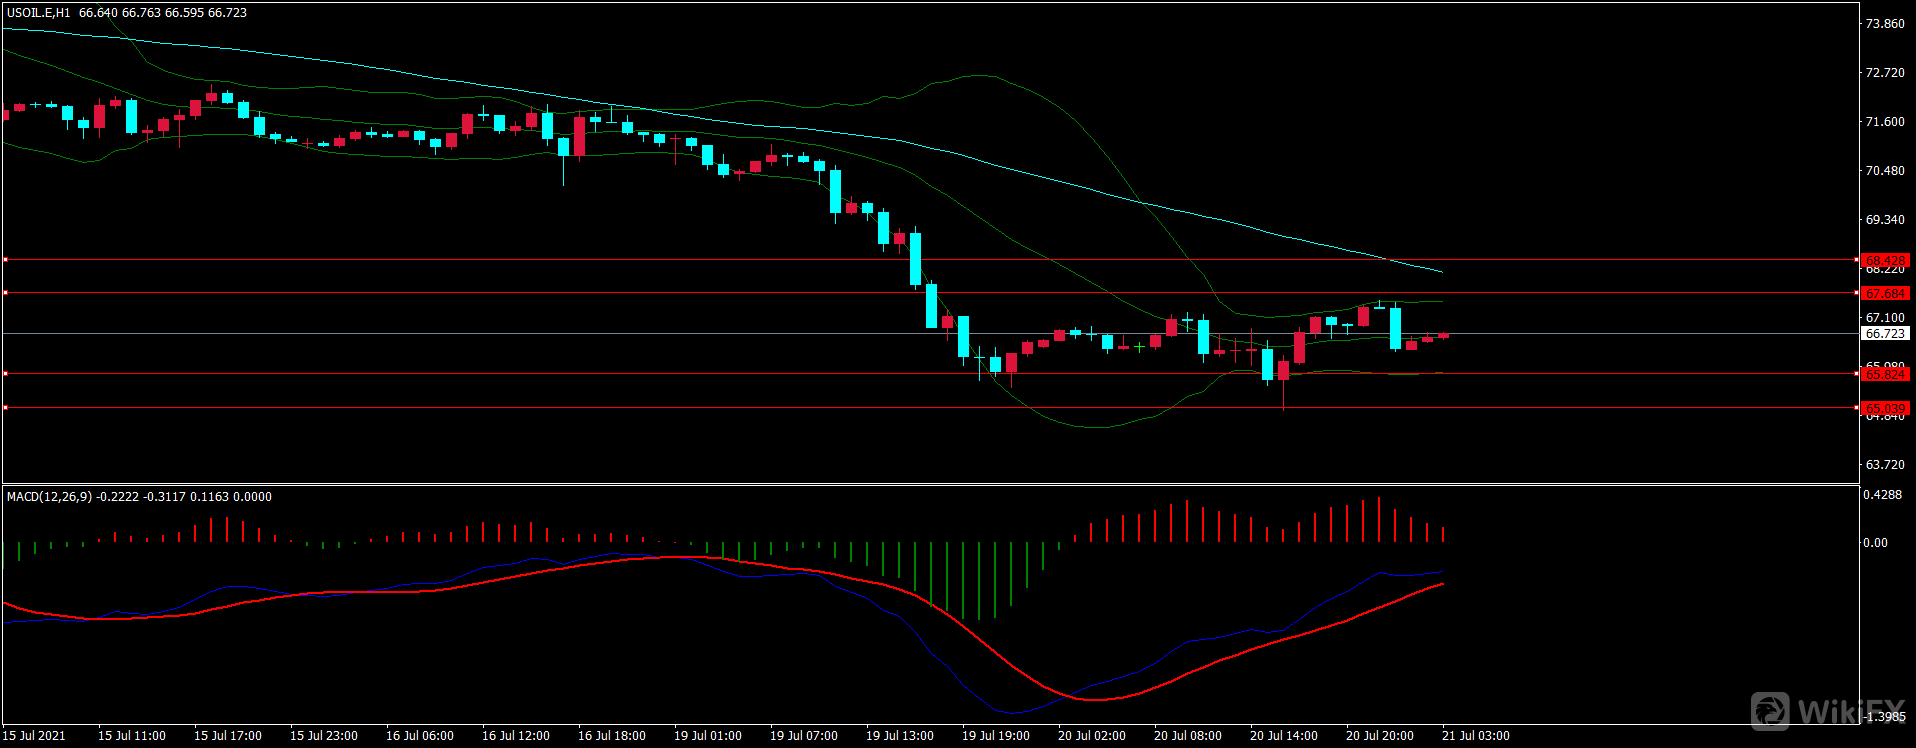Image resolution: width=1916 pixels, height=748 pixels.
Task: Click the 73.860 price scale value
Action: pos(1885,24)
